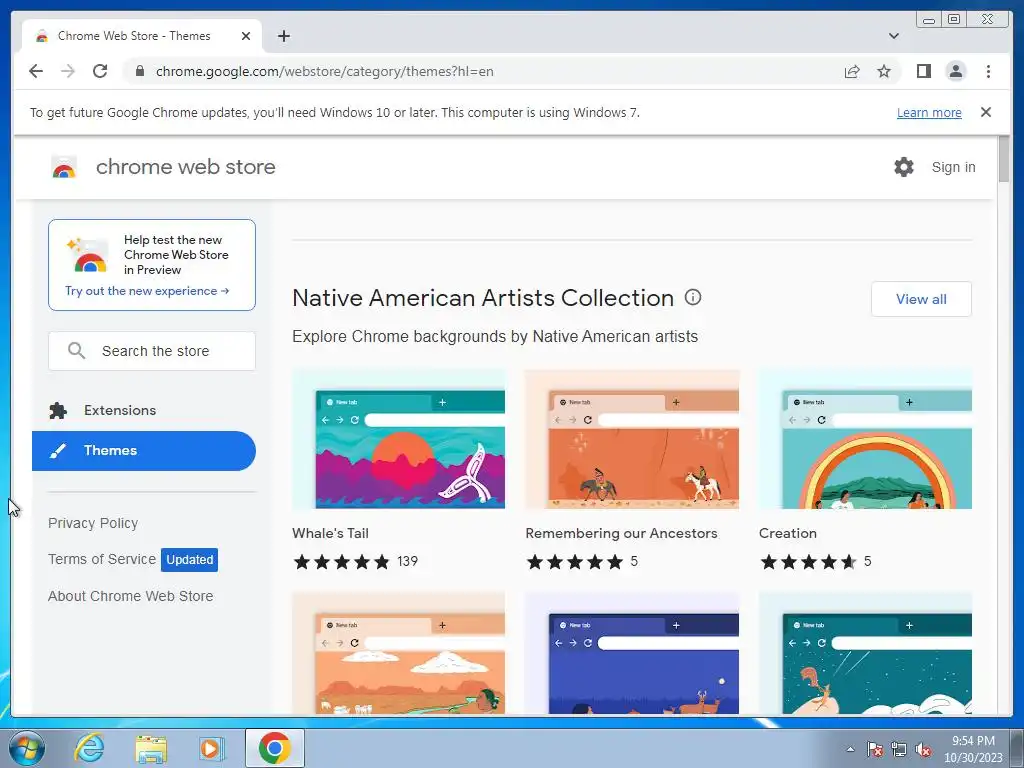This screenshot has height=768, width=1024.
Task: Open the Chrome profile avatar
Action: (955, 71)
